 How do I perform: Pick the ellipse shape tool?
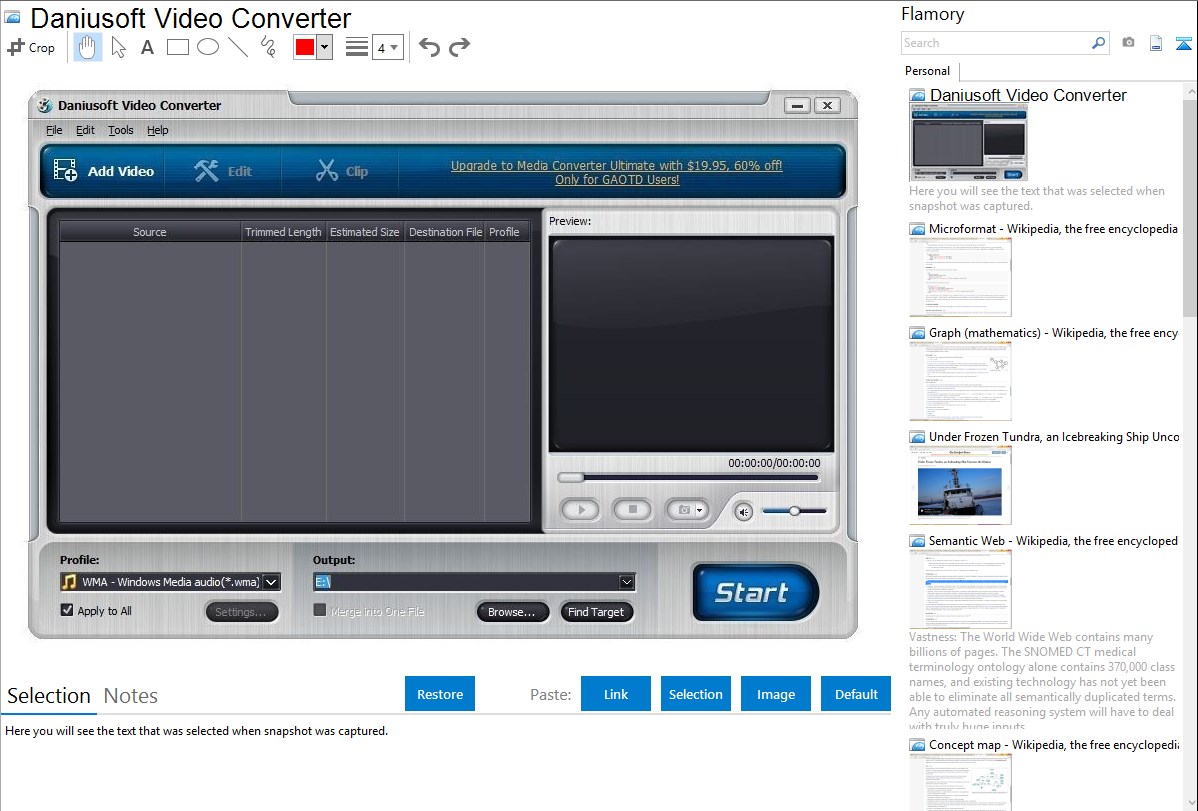click(x=208, y=47)
